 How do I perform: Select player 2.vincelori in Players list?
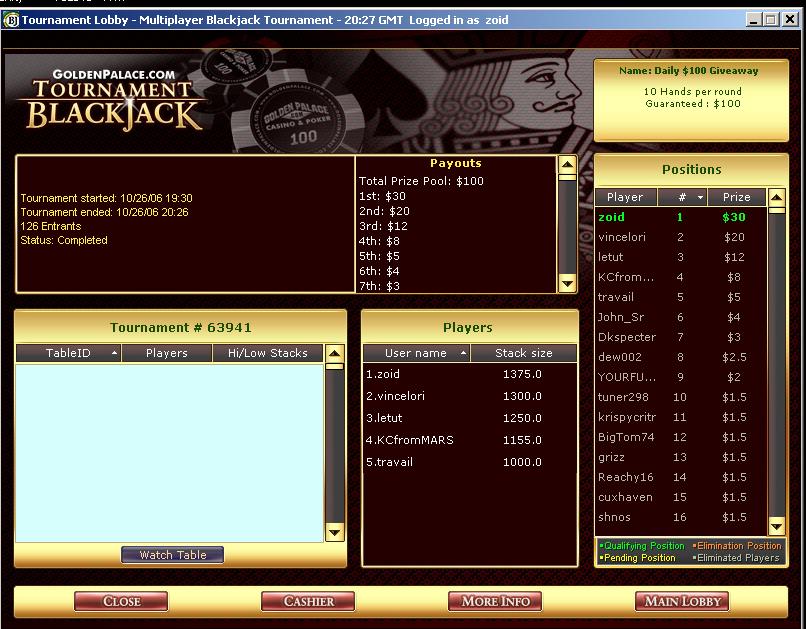[x=469, y=396]
